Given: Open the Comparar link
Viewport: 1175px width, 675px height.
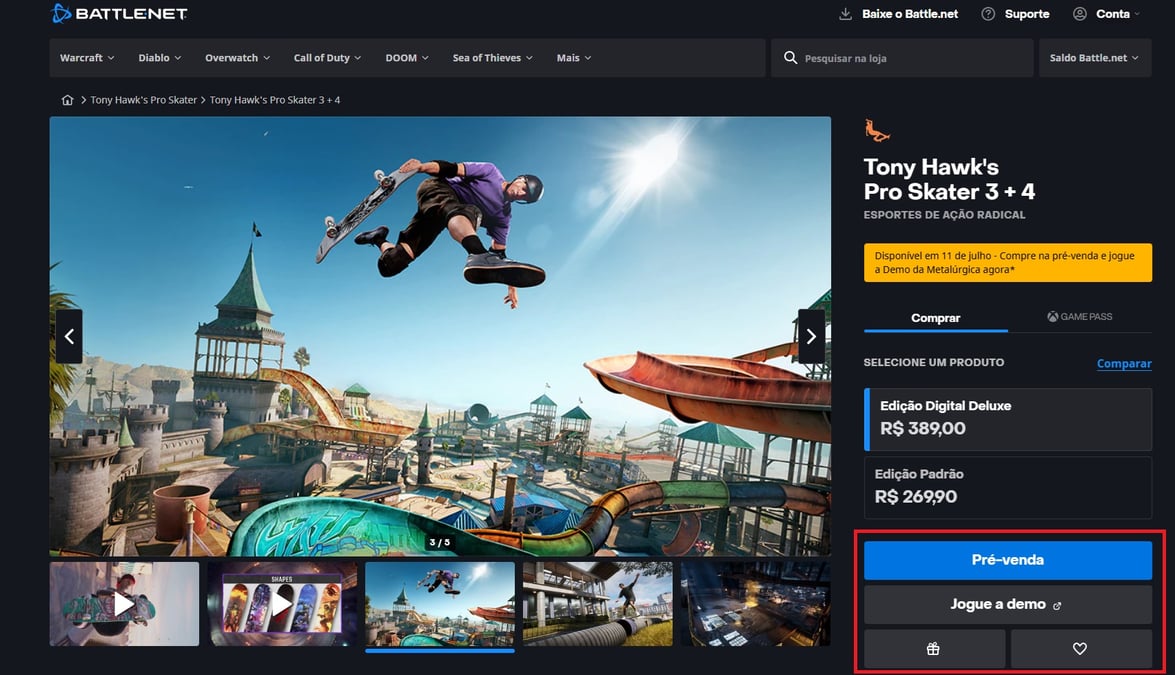Looking at the screenshot, I should (x=1124, y=363).
